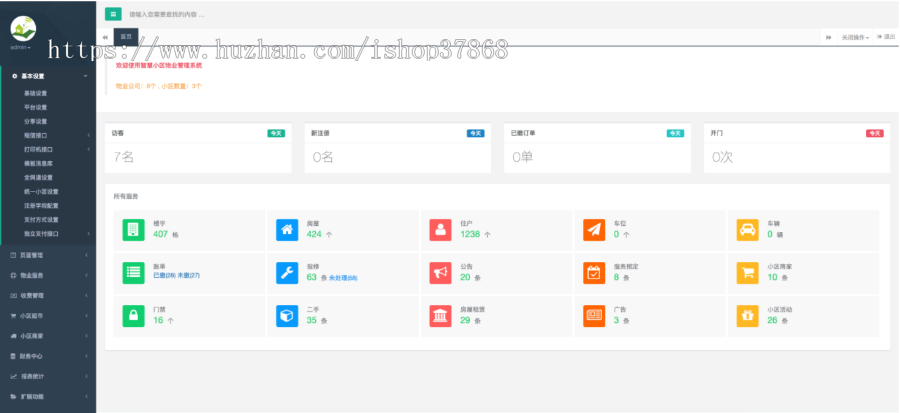Open 车辆 via the yellow car icon
Screen dimensions: 900x413
pyautogui.click(x=747, y=230)
